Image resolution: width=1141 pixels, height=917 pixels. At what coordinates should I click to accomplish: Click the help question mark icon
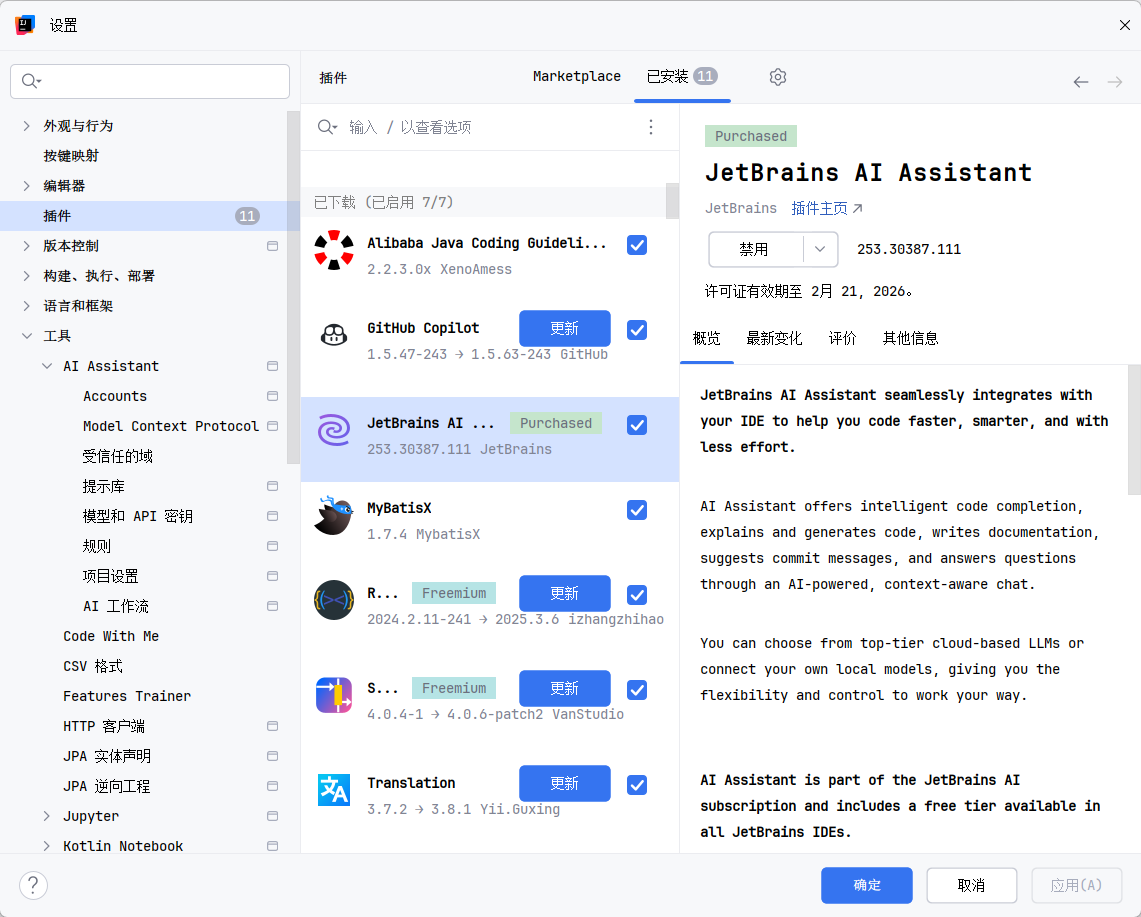coord(33,885)
